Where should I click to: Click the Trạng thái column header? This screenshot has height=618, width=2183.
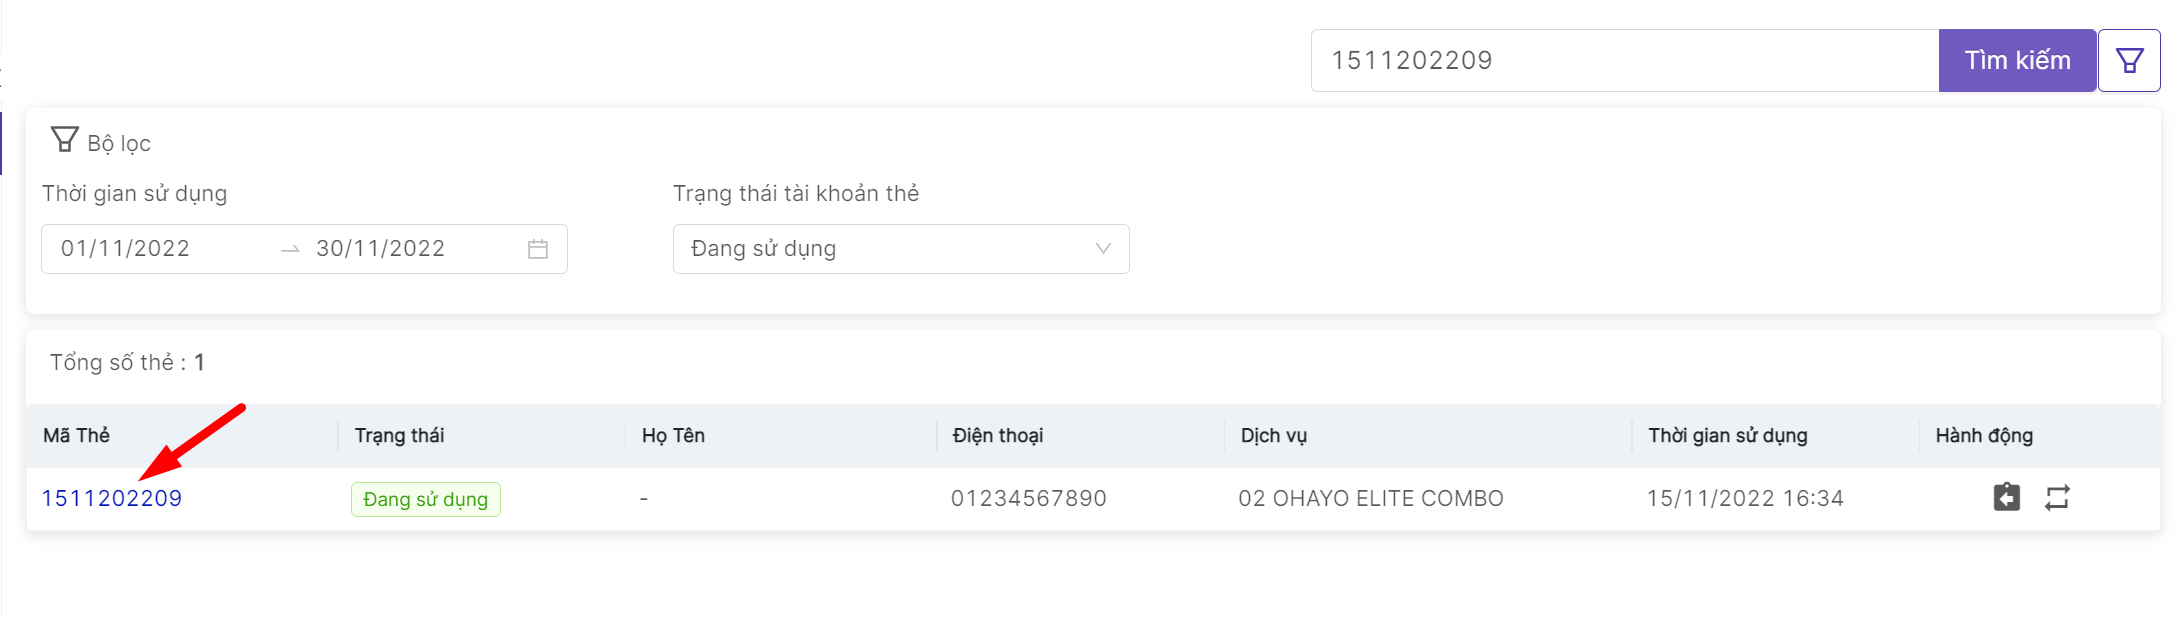point(400,436)
